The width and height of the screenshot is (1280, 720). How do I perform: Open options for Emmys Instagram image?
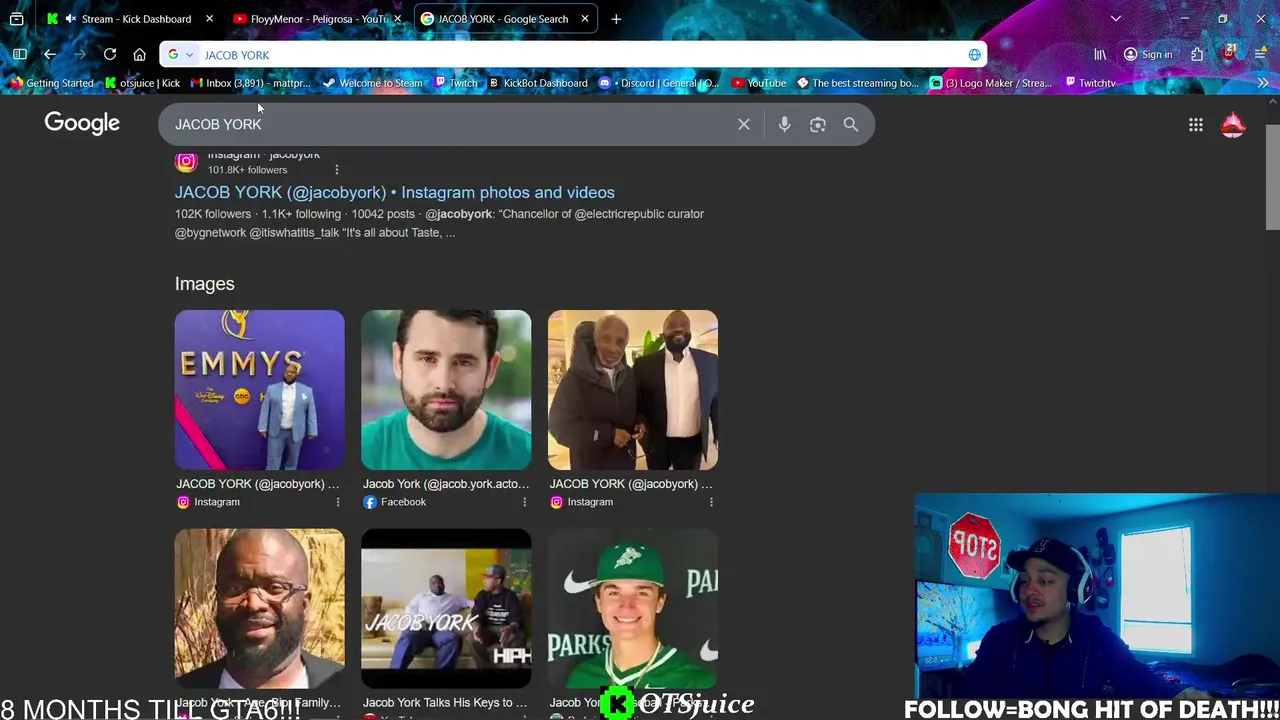[337, 502]
